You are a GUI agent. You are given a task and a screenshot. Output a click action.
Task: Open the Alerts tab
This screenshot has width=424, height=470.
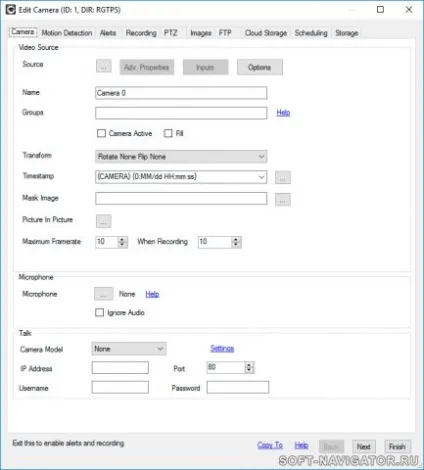pos(108,33)
